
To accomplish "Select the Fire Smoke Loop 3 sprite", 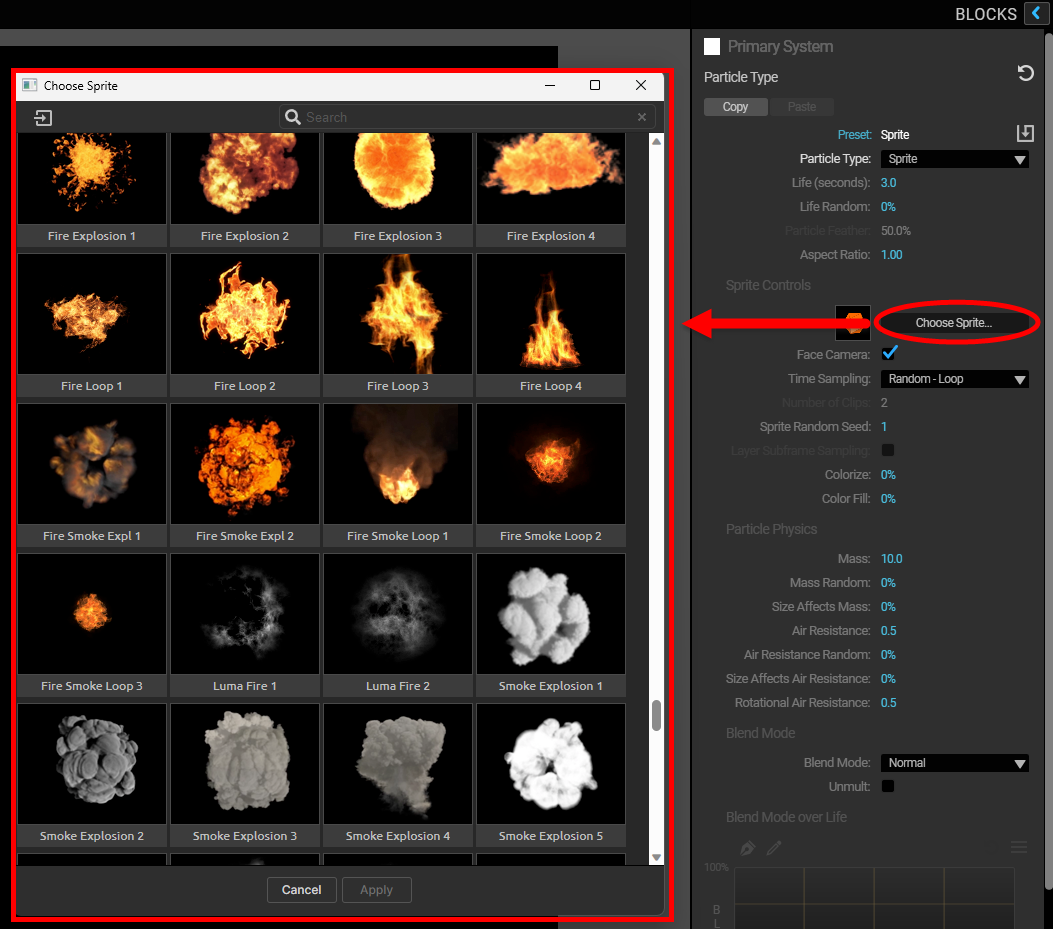I will [x=92, y=625].
